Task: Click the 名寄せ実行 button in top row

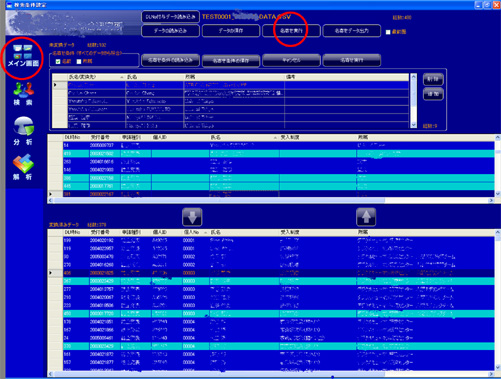Action: 291,31
